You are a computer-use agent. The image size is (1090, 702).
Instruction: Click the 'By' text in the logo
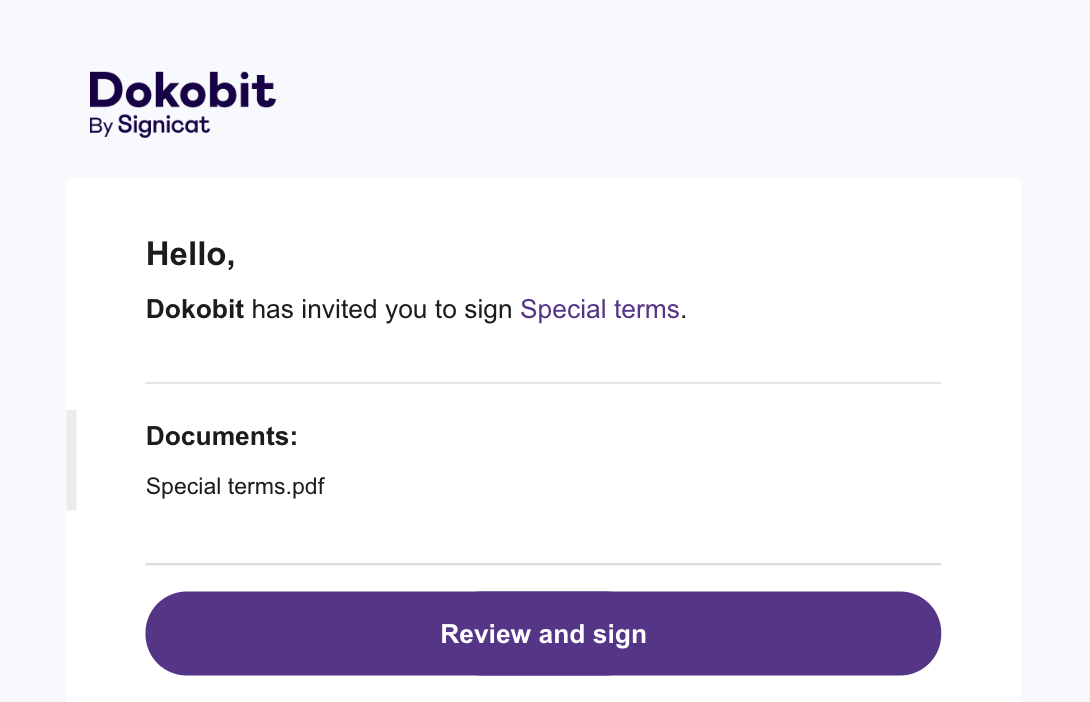pos(101,126)
